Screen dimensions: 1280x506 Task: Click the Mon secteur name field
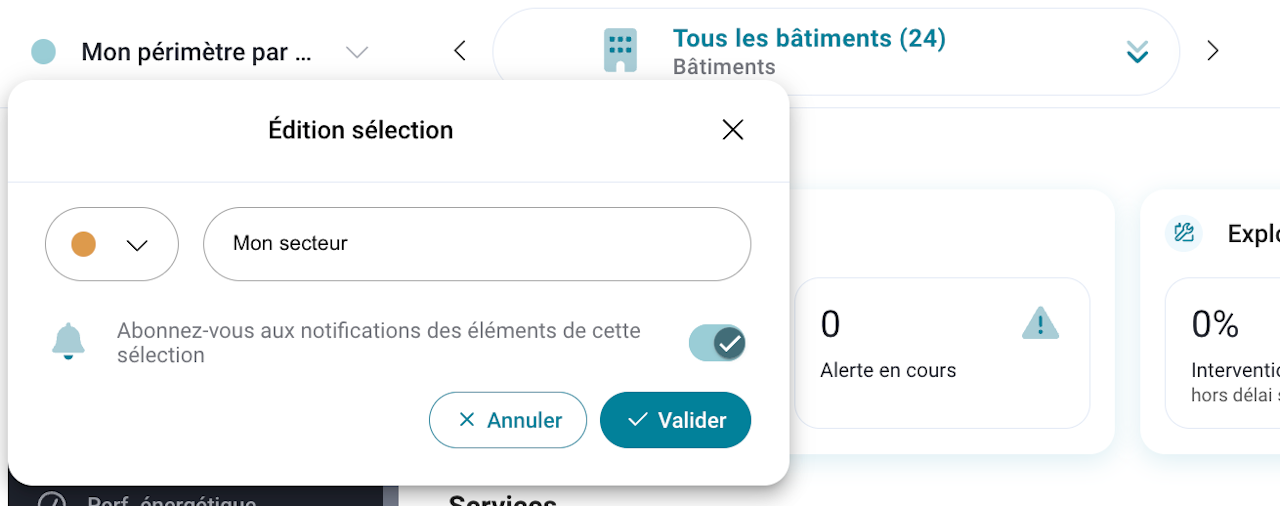coord(476,244)
